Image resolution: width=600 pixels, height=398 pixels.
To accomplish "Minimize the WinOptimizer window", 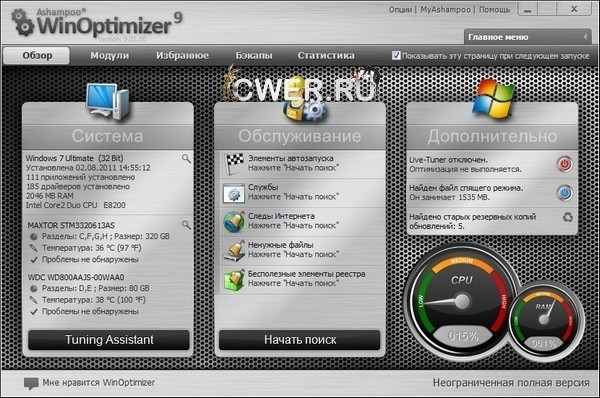I will (x=528, y=10).
